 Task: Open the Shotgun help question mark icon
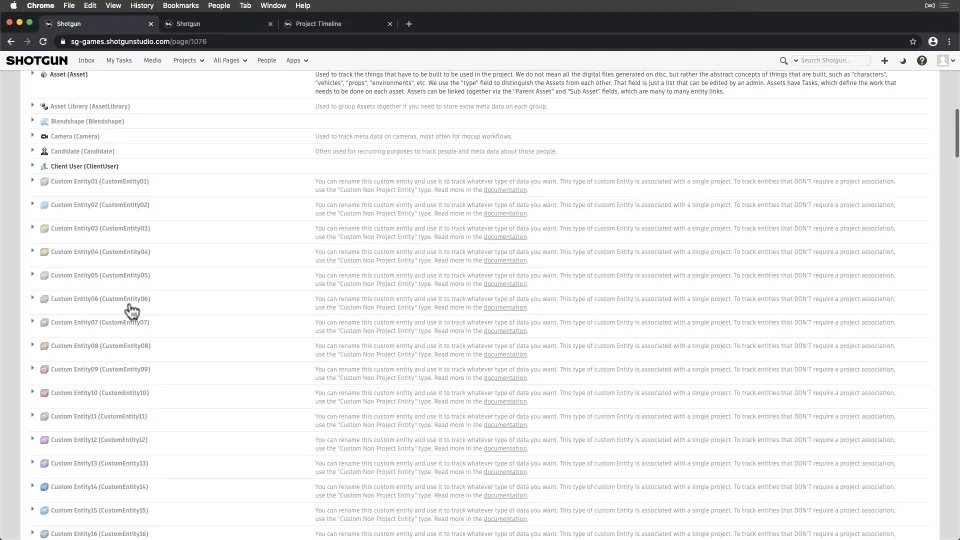click(x=922, y=60)
